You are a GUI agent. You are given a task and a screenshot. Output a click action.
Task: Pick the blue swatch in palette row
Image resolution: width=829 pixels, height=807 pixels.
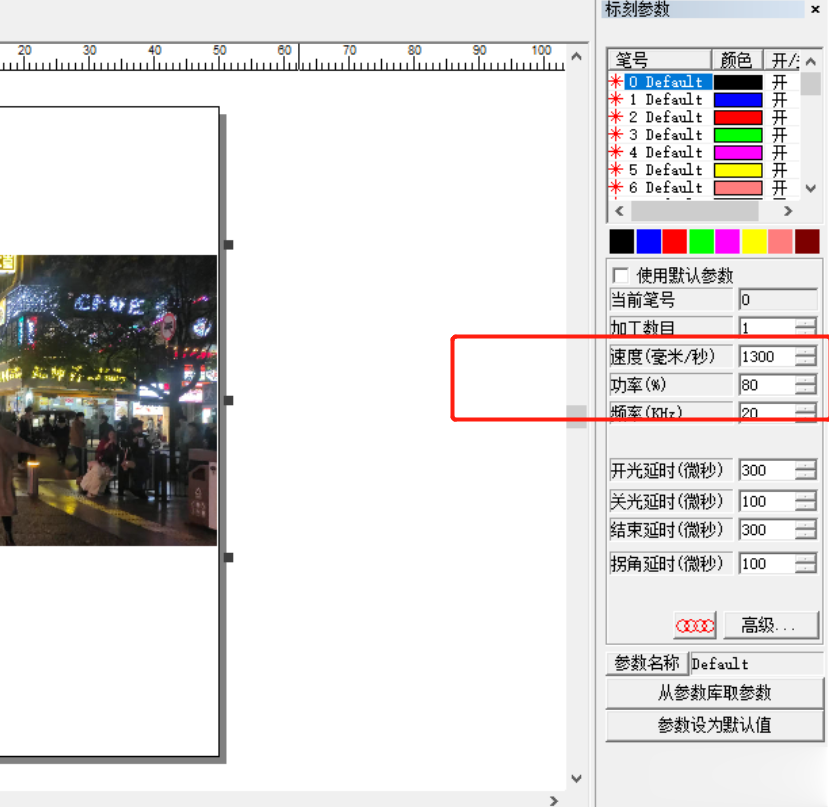(649, 241)
